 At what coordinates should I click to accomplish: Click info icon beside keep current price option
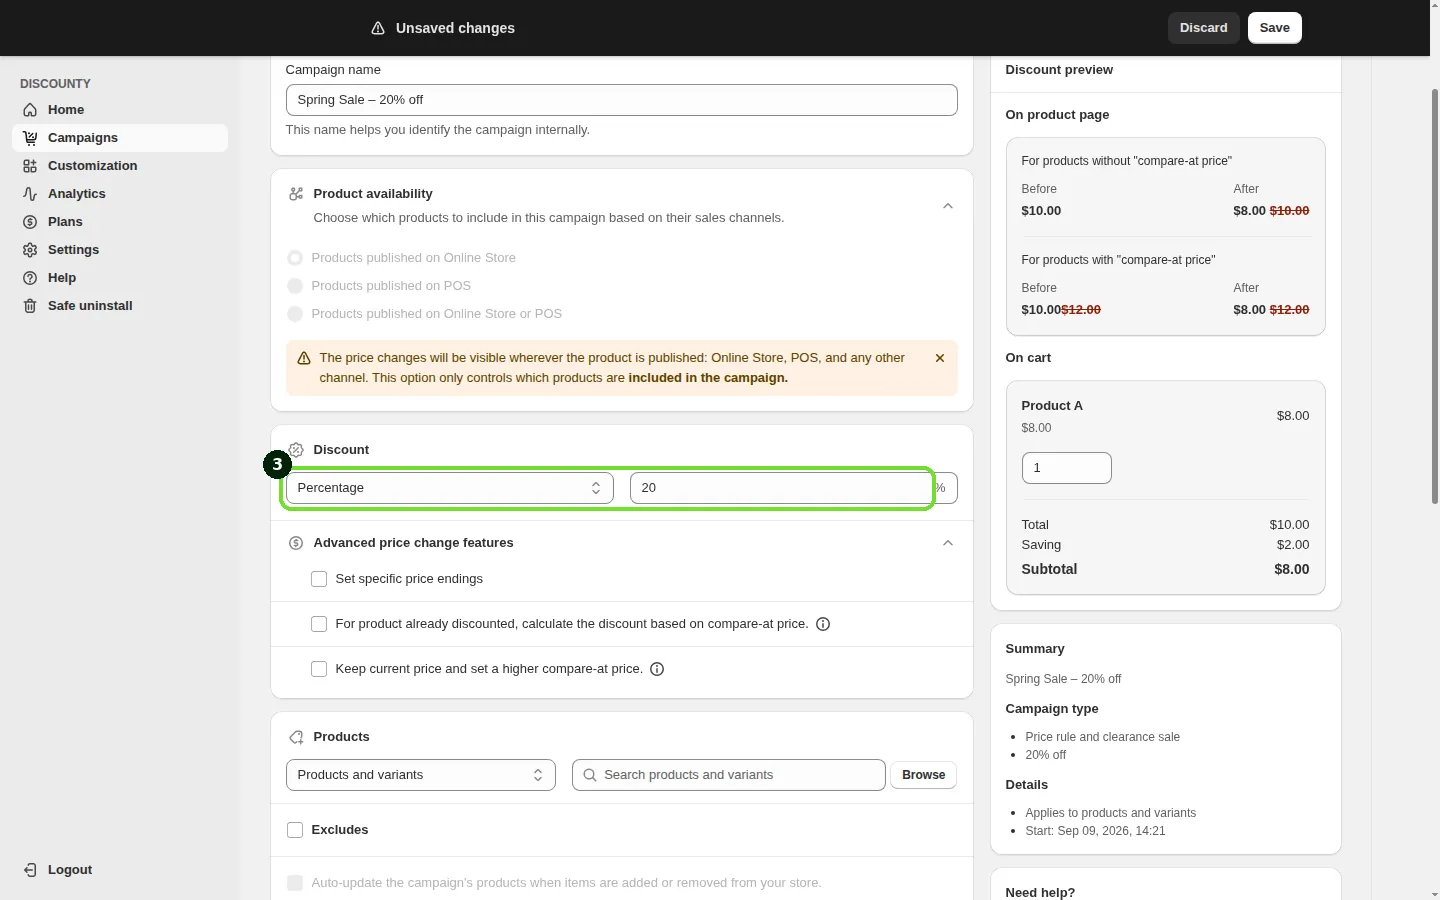[x=657, y=669]
